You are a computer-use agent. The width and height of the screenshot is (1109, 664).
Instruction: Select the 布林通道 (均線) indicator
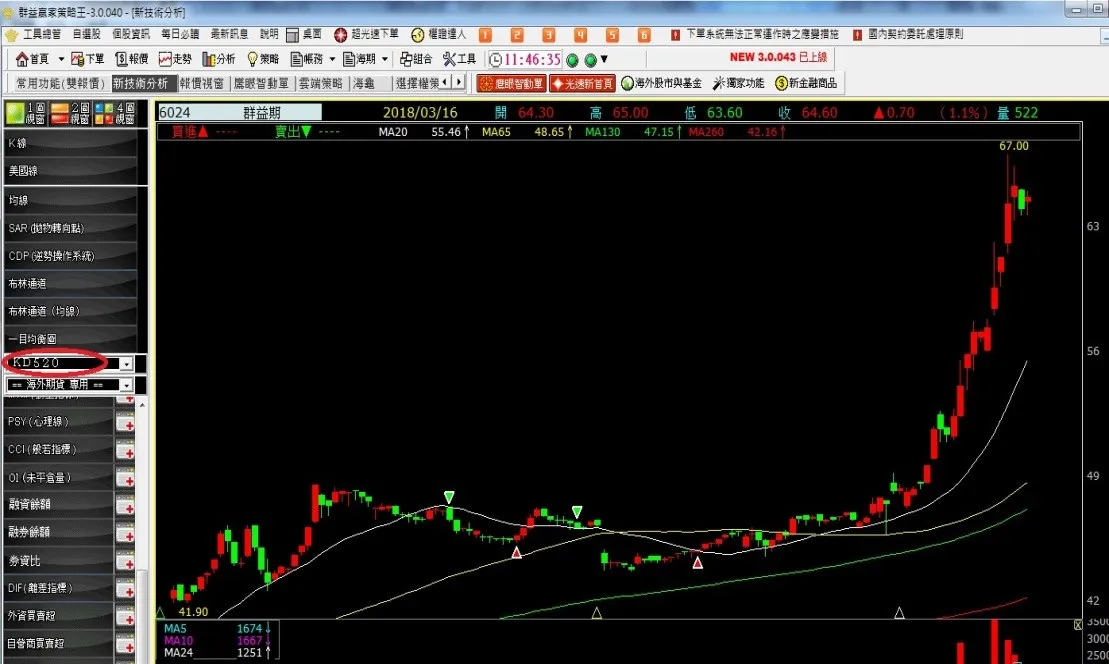(71, 311)
